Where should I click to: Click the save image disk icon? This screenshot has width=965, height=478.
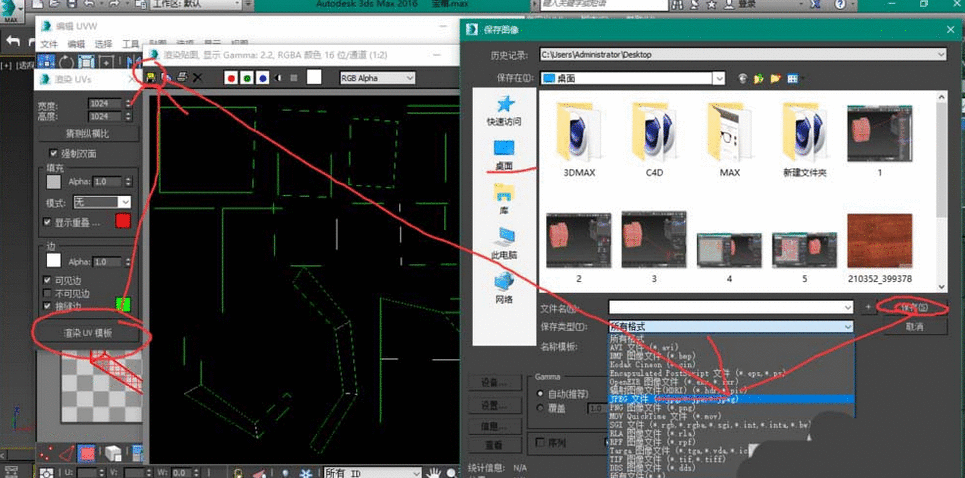152,77
